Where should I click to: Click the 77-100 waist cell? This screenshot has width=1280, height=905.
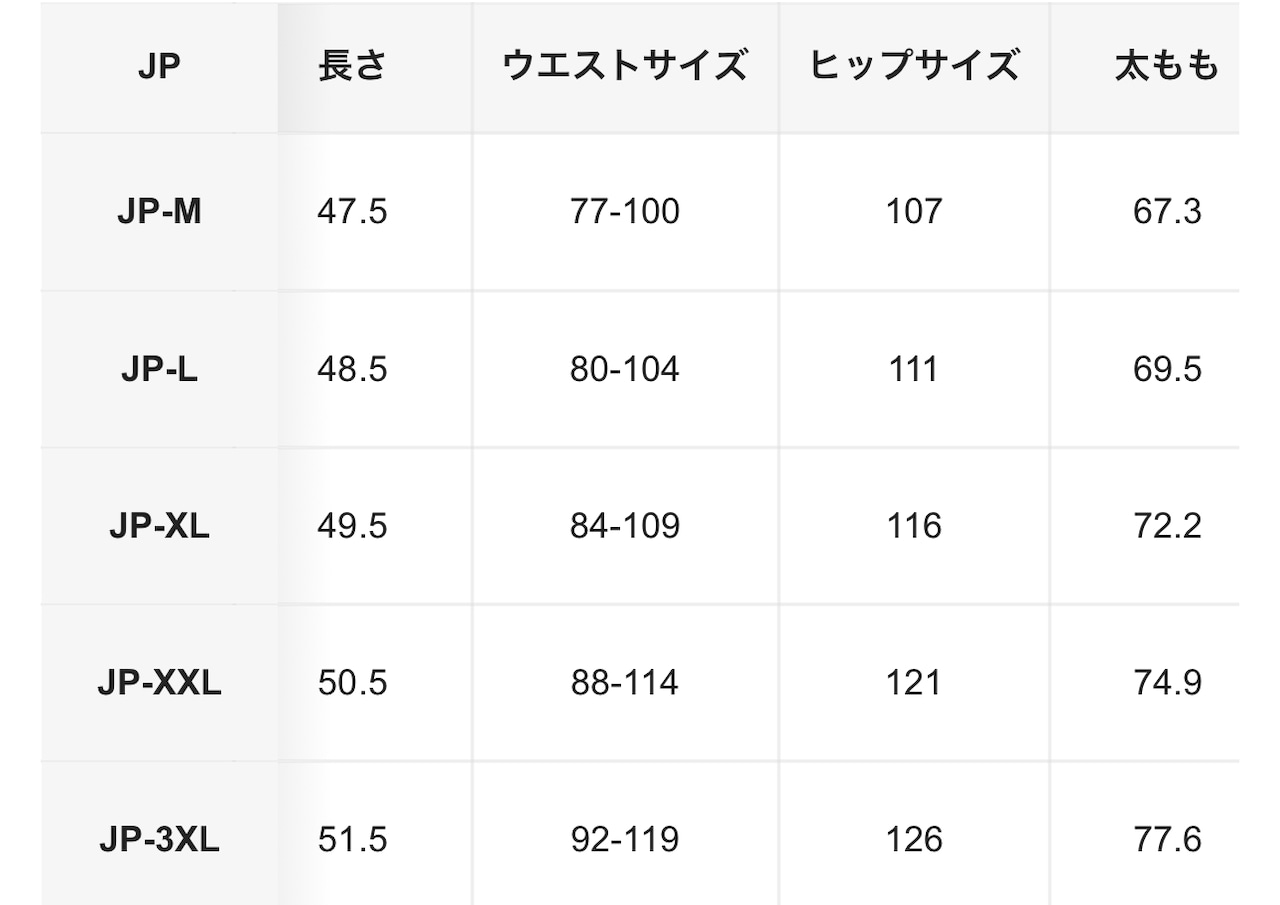[625, 211]
